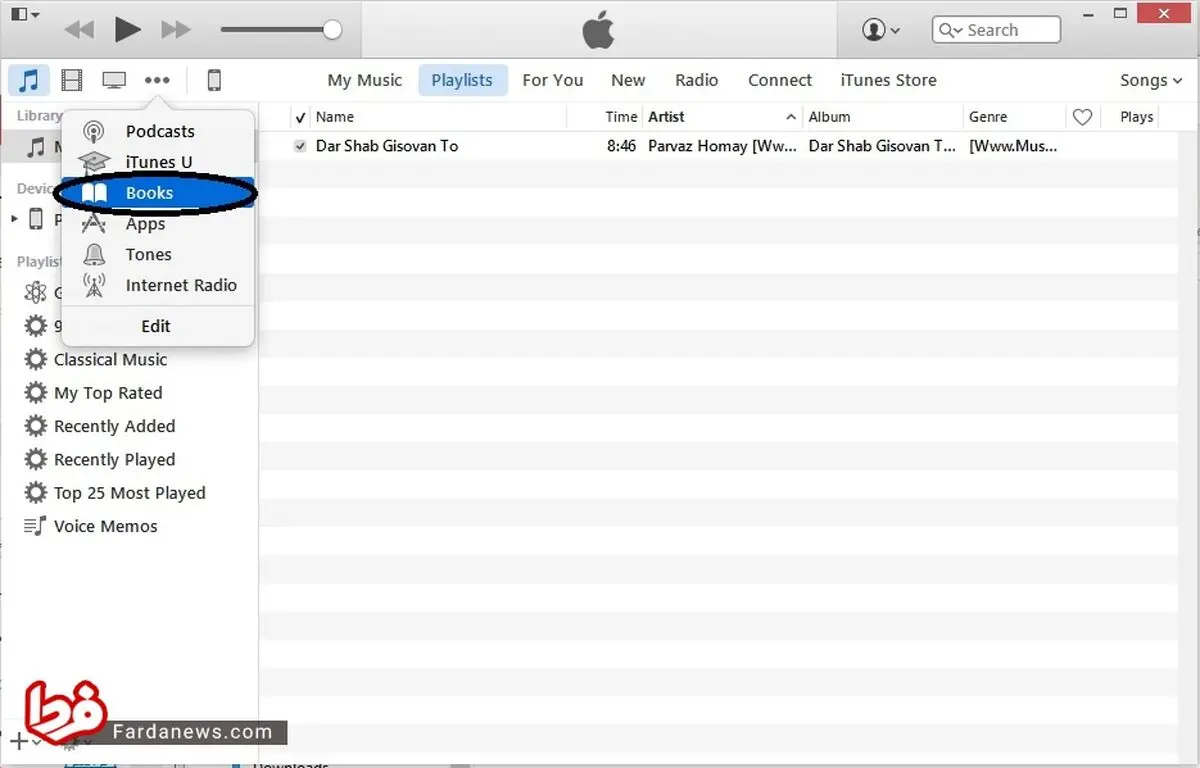Screen dimensions: 1200x768
Task: Open the Top 25 Most Played playlist
Action: 129,493
